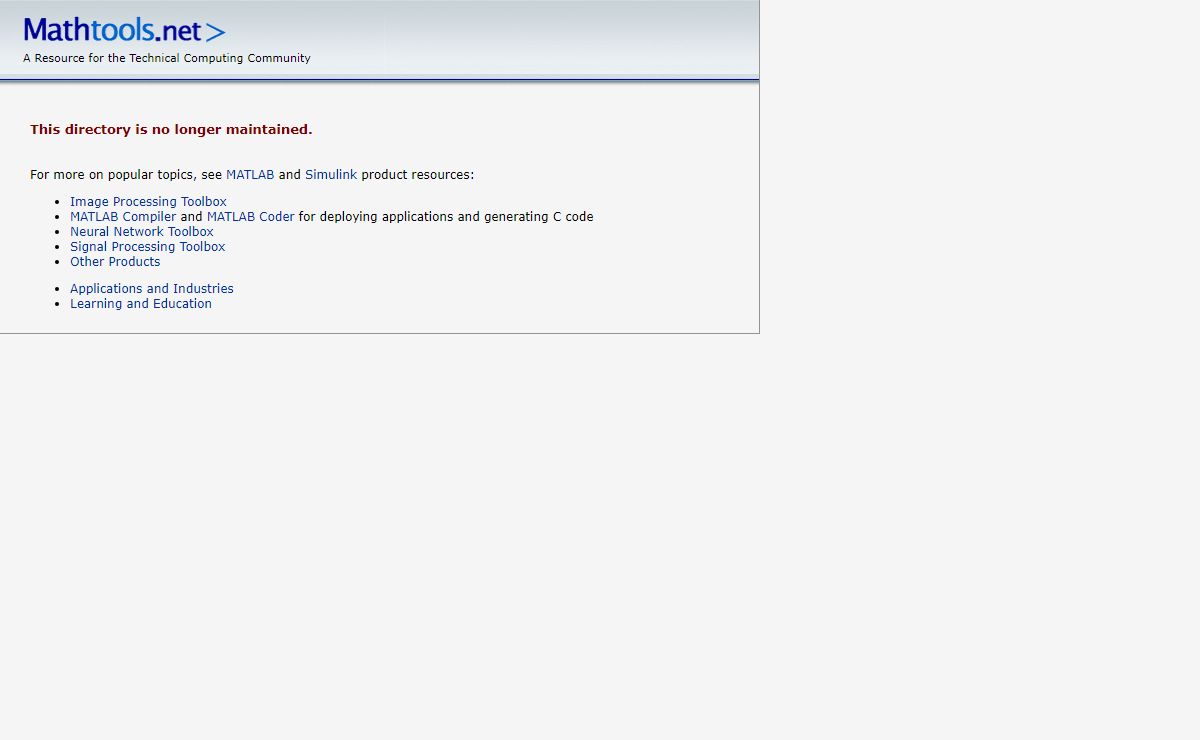Open Signal Processing Toolbox link

click(x=148, y=247)
